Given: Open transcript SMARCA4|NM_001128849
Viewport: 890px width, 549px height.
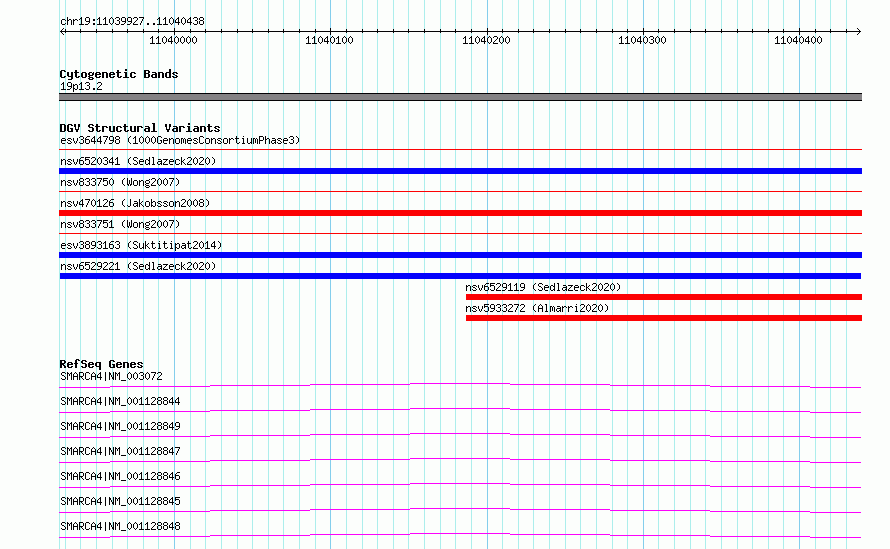Looking at the screenshot, I should [120, 426].
